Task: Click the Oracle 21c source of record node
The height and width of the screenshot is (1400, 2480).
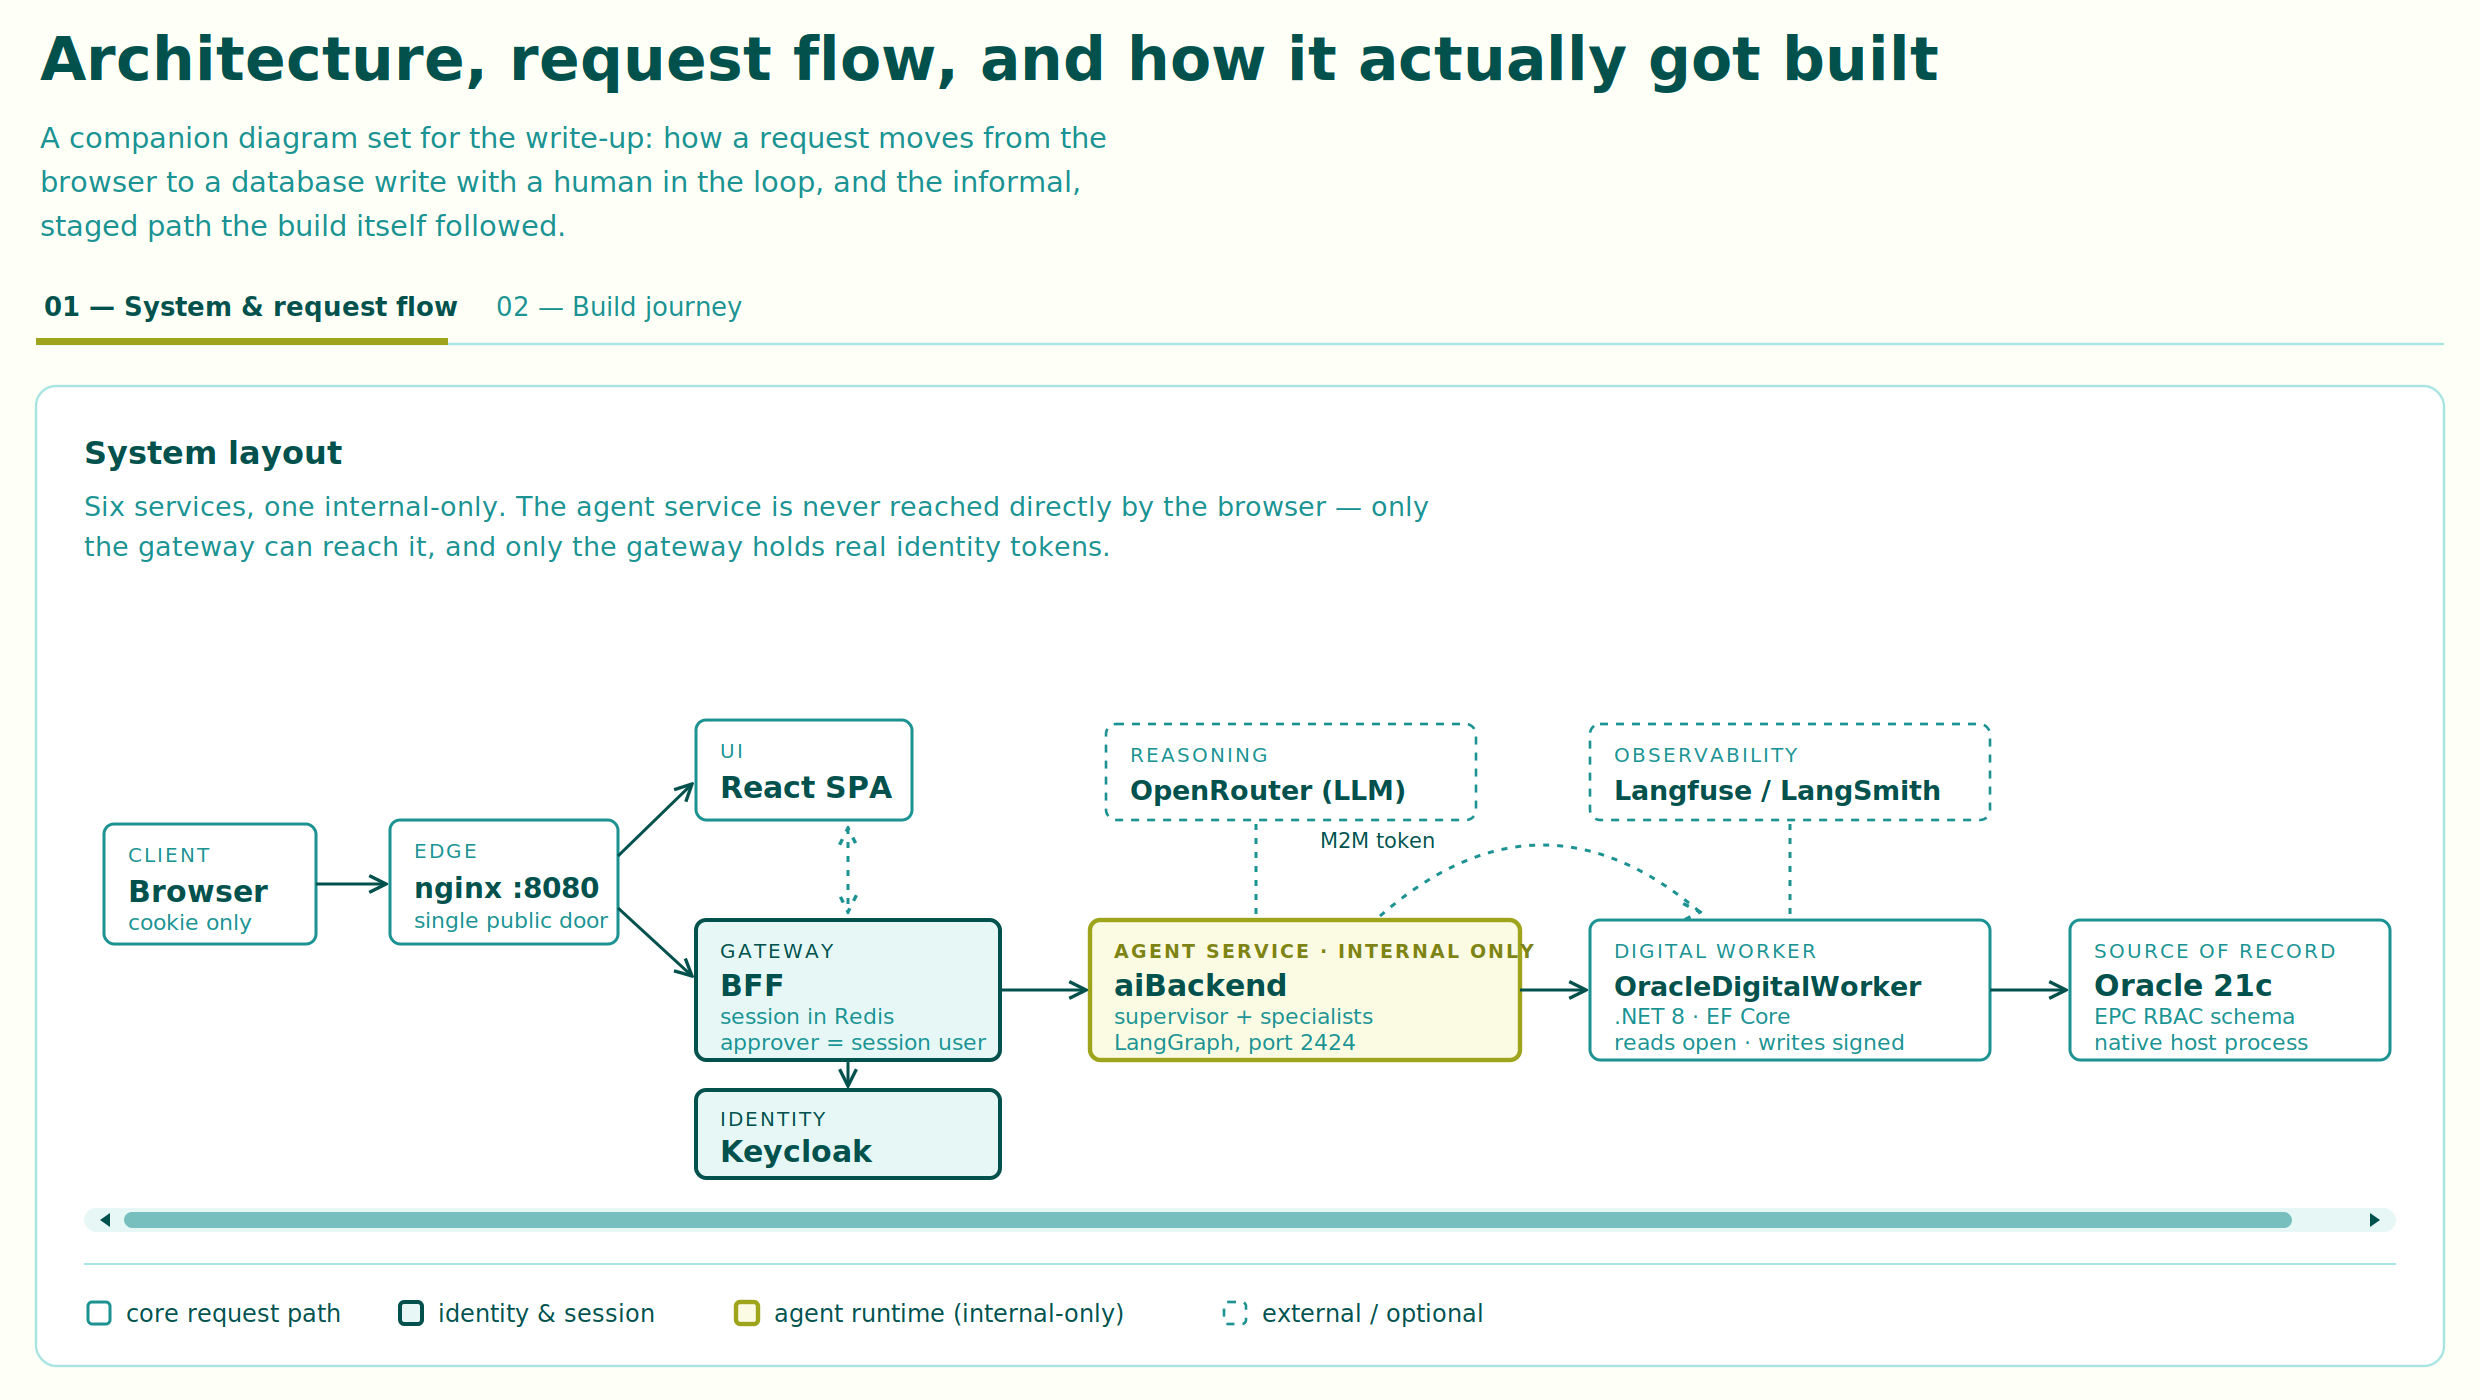Action: (2230, 990)
